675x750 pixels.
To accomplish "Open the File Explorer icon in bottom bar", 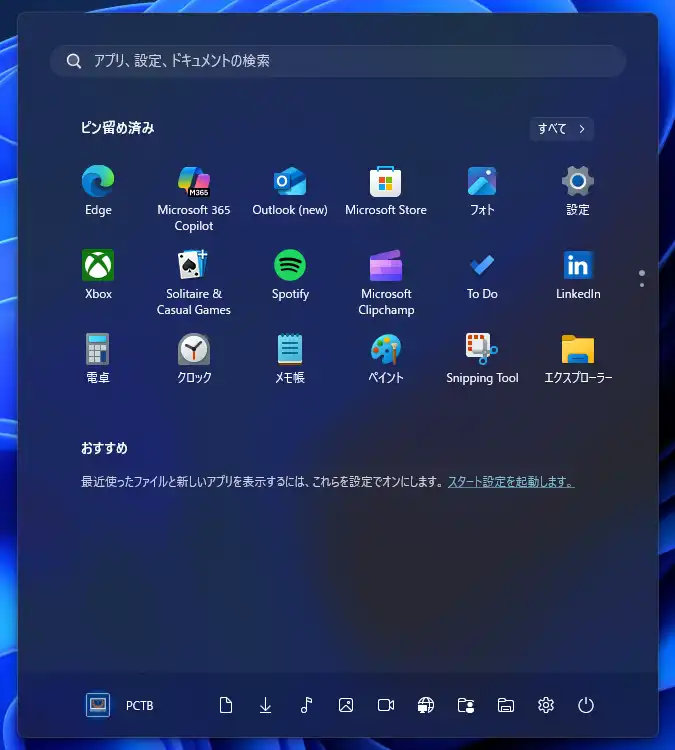I will (506, 705).
